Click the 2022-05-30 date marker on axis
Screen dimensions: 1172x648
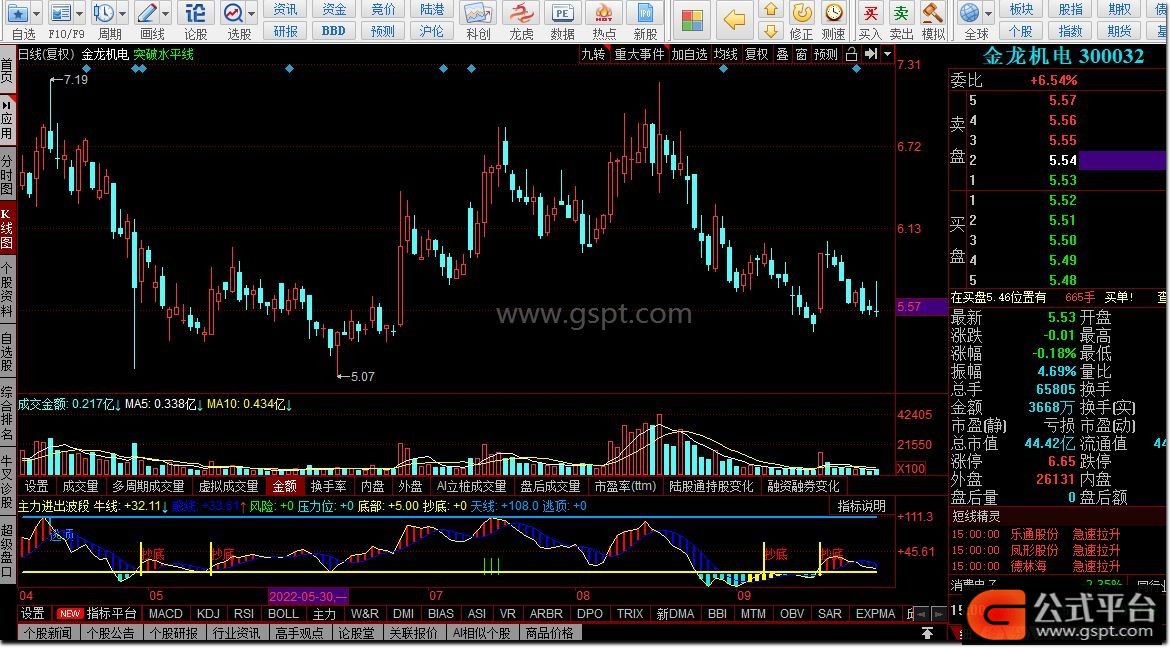coord(308,596)
